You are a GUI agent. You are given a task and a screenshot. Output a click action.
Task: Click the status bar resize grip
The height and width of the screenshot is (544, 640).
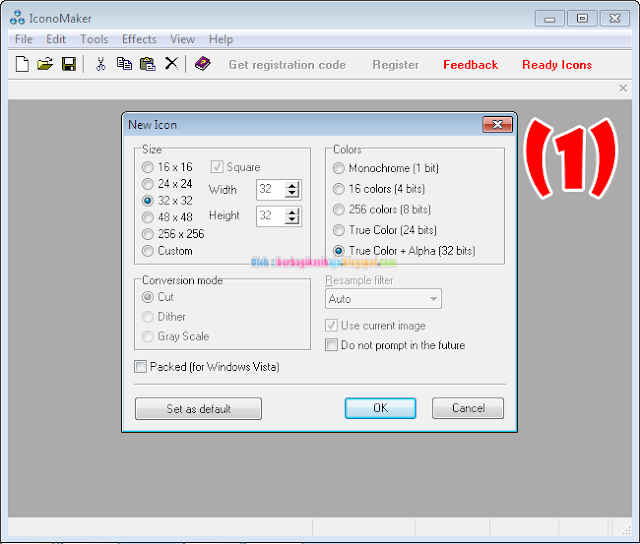pyautogui.click(x=626, y=530)
